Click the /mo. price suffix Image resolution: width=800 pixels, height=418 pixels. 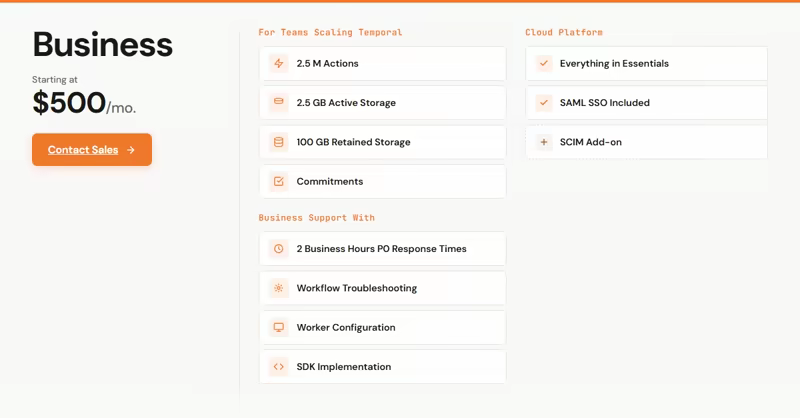tap(121, 108)
